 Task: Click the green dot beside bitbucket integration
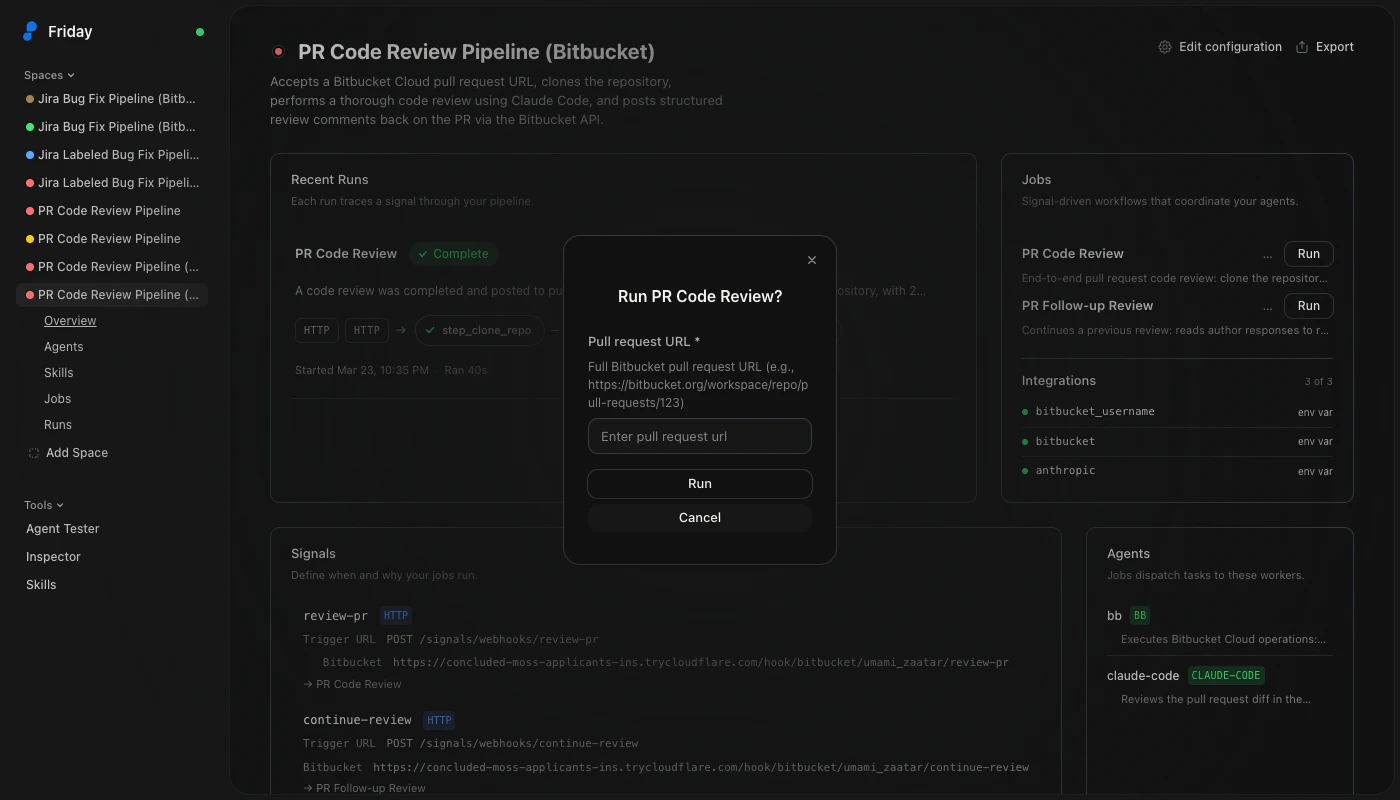pyautogui.click(x=1025, y=441)
